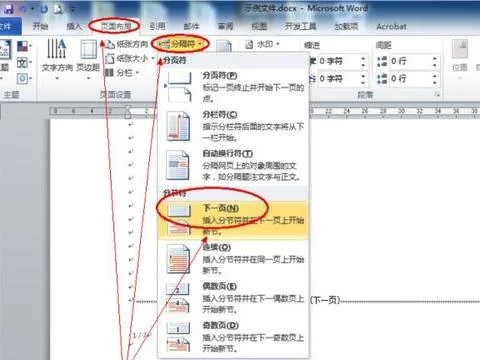Open the 页边距 margins dropdown

tap(88, 60)
